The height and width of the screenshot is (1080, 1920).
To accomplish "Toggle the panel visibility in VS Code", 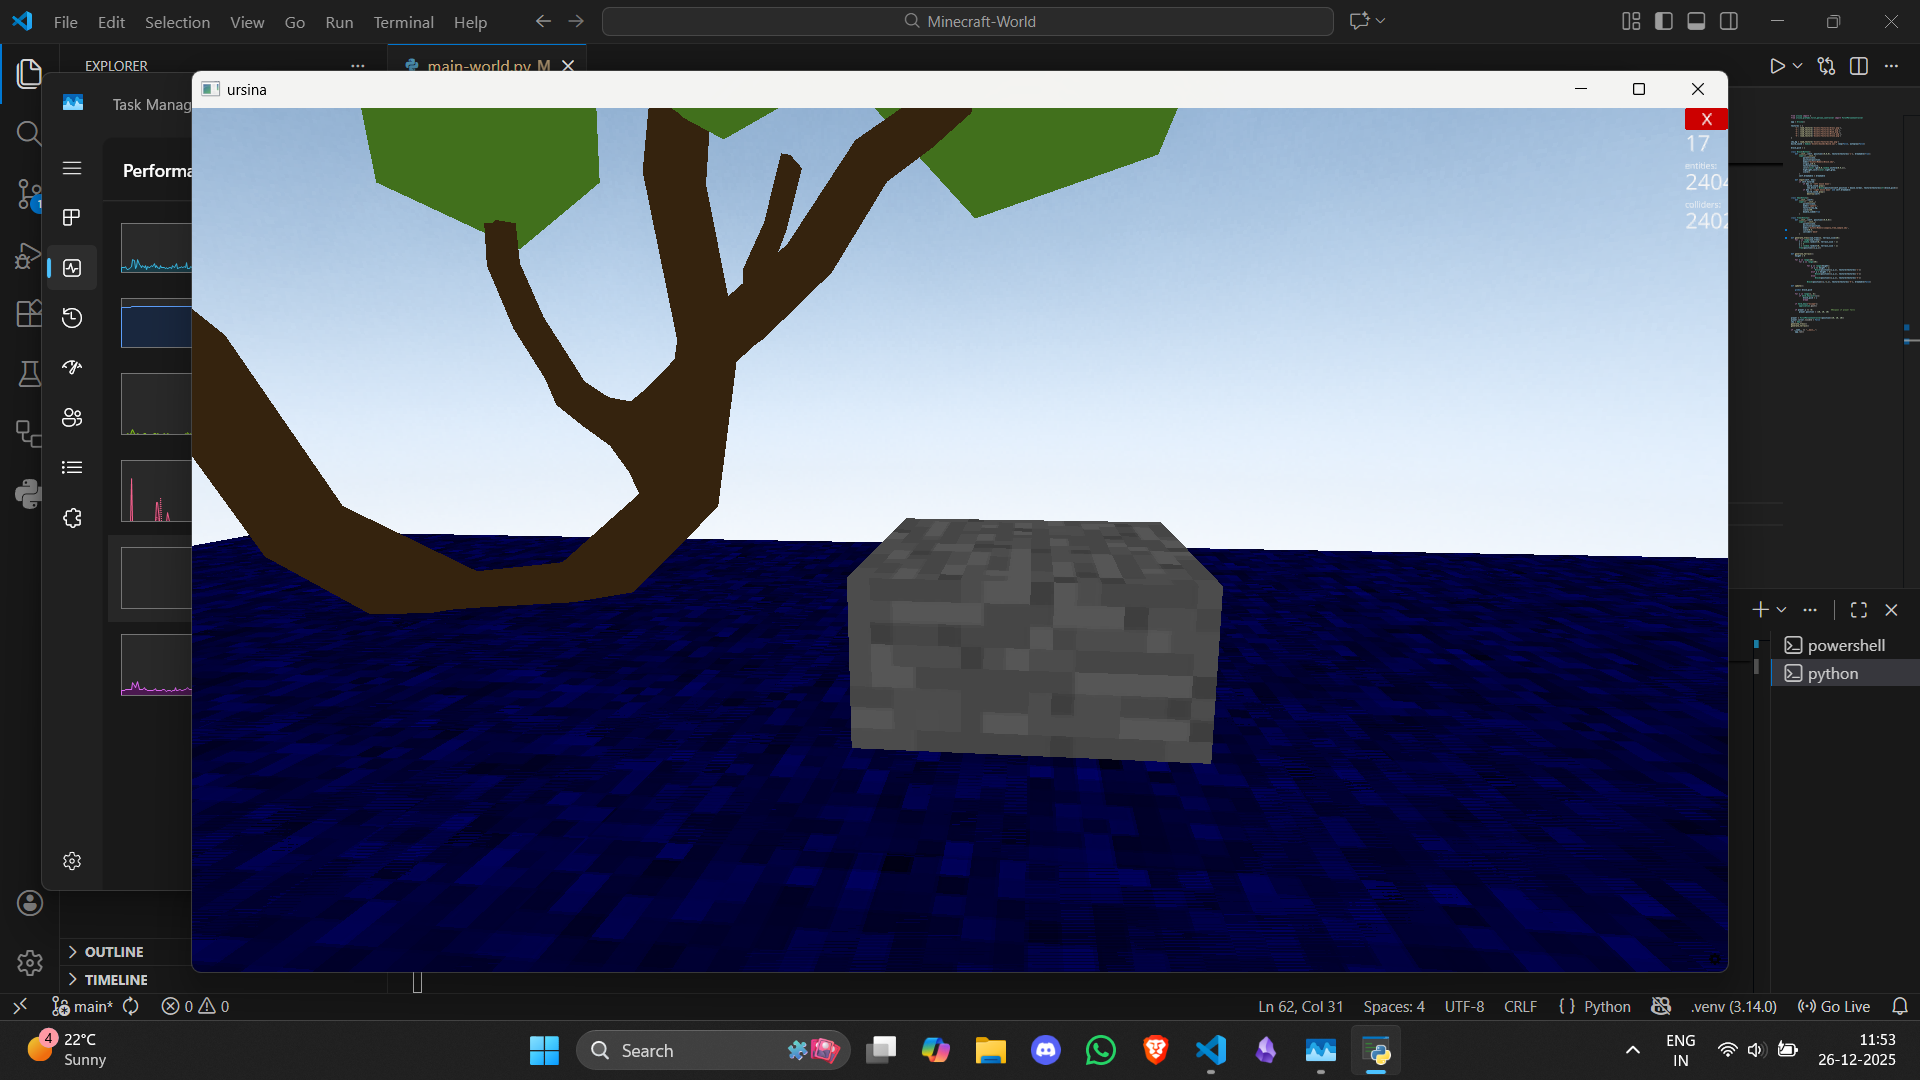I will click(x=1697, y=21).
